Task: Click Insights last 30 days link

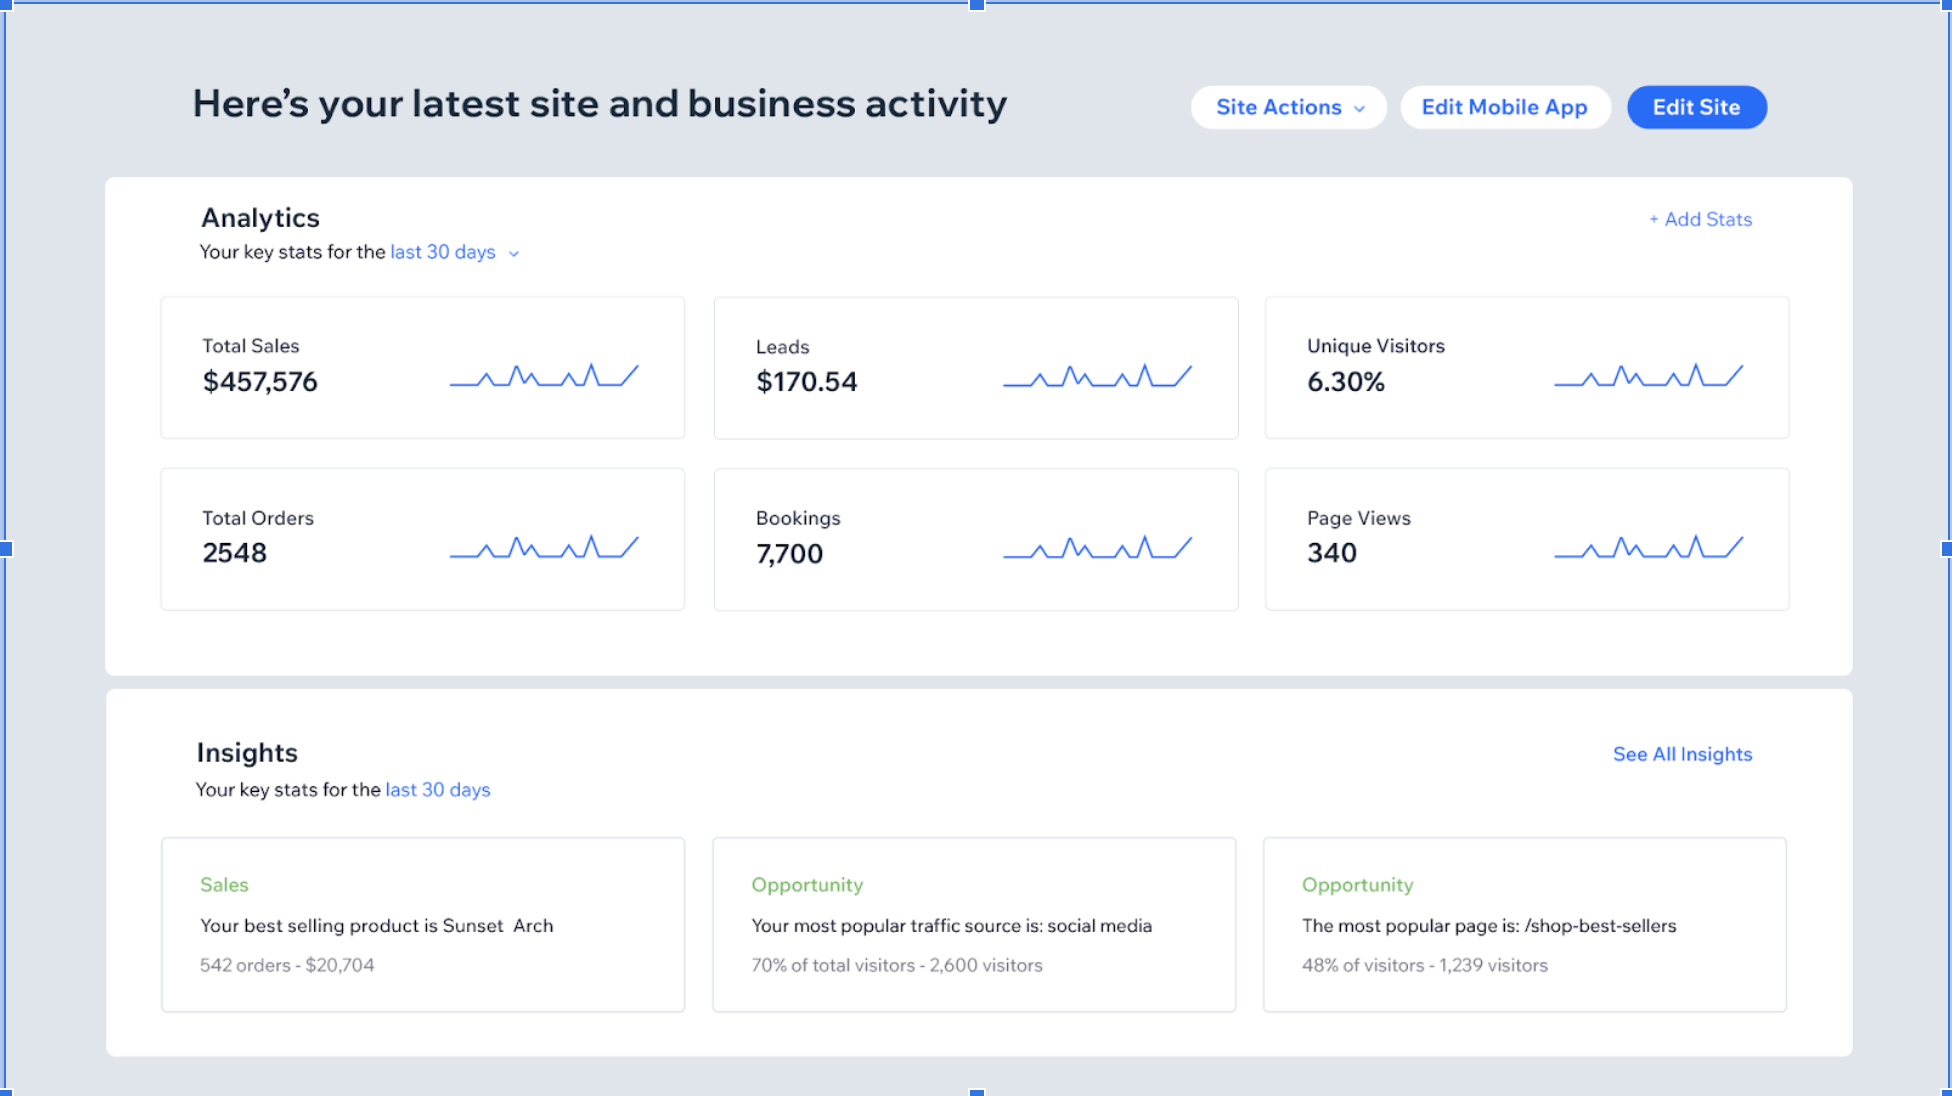Action: (x=438, y=790)
